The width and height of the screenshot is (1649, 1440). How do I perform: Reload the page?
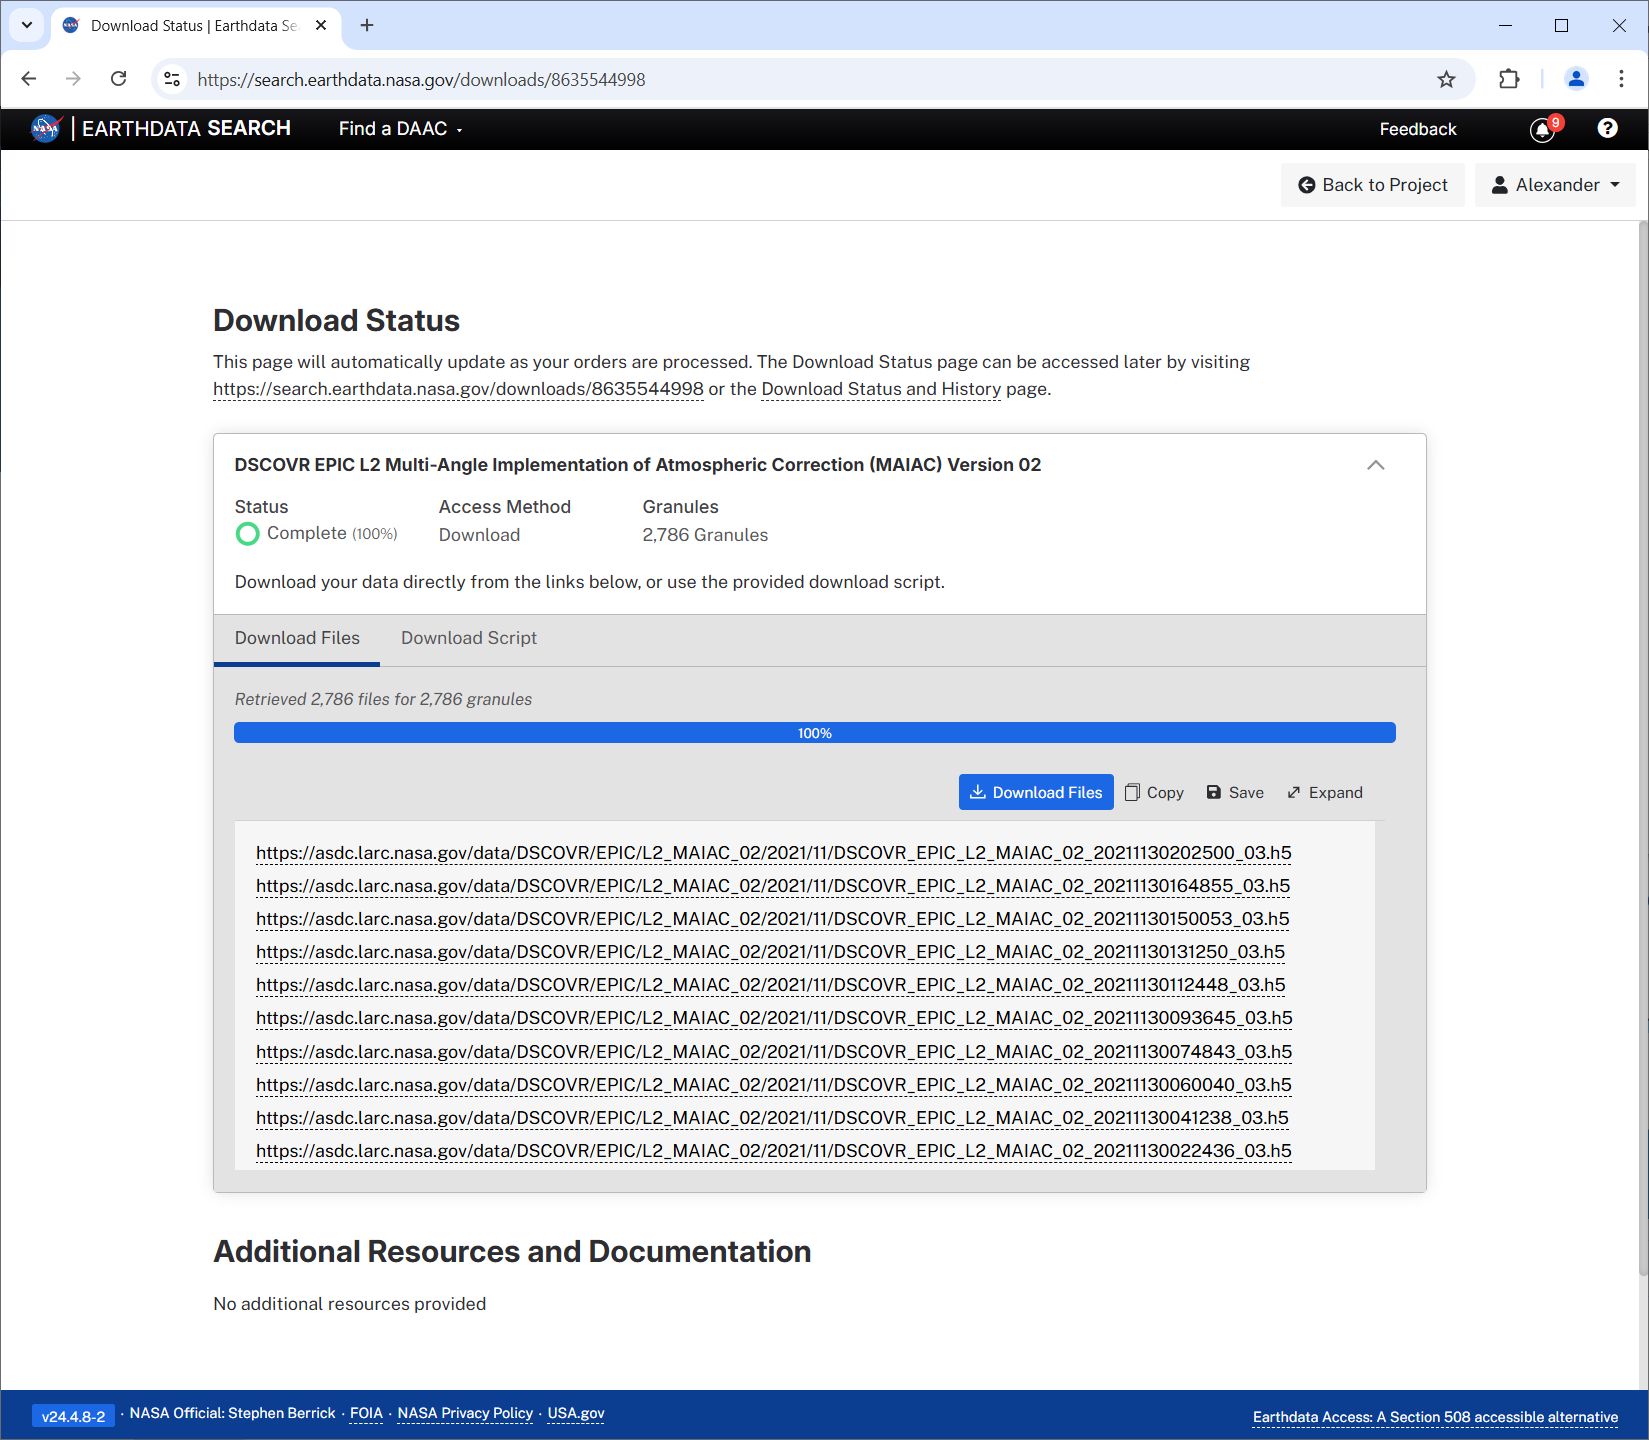[x=118, y=79]
